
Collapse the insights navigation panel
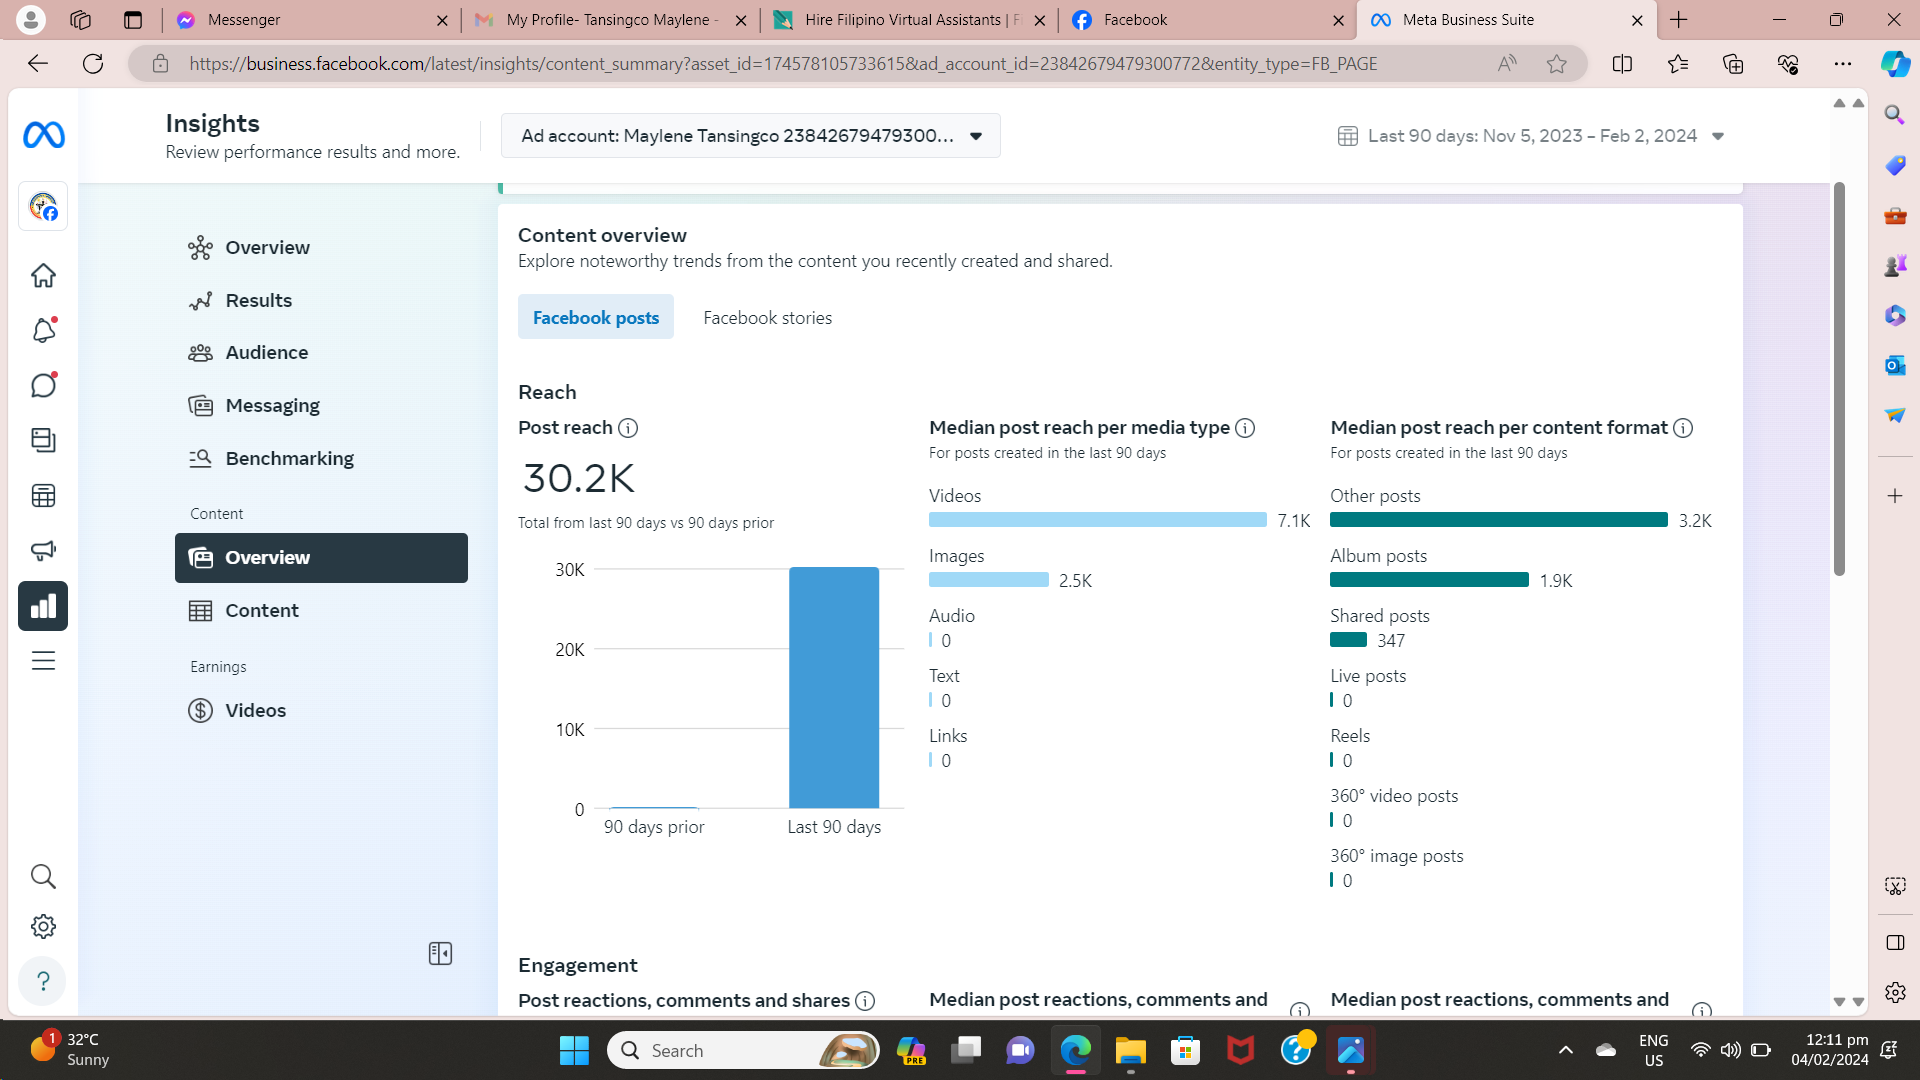[440, 954]
